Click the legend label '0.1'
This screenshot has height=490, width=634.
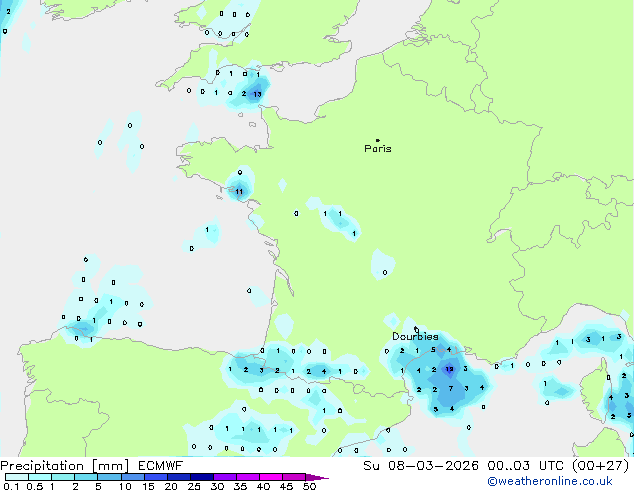(11, 486)
